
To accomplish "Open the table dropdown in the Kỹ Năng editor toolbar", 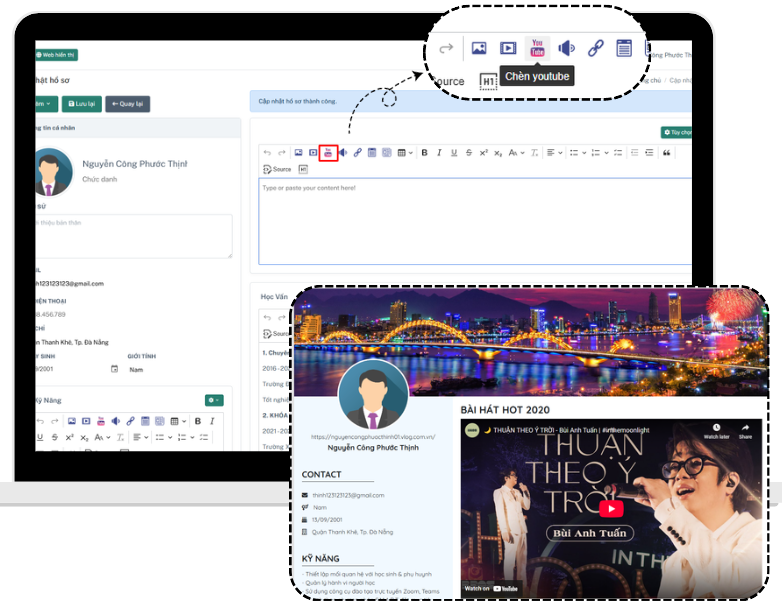I will click(x=178, y=421).
